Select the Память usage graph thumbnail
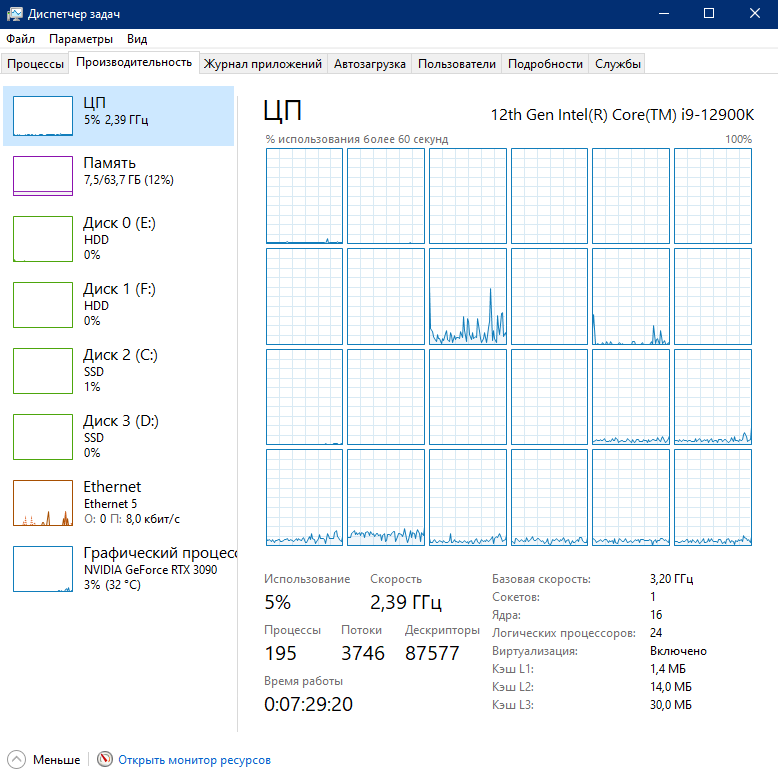This screenshot has height=783, width=778. [x=43, y=176]
